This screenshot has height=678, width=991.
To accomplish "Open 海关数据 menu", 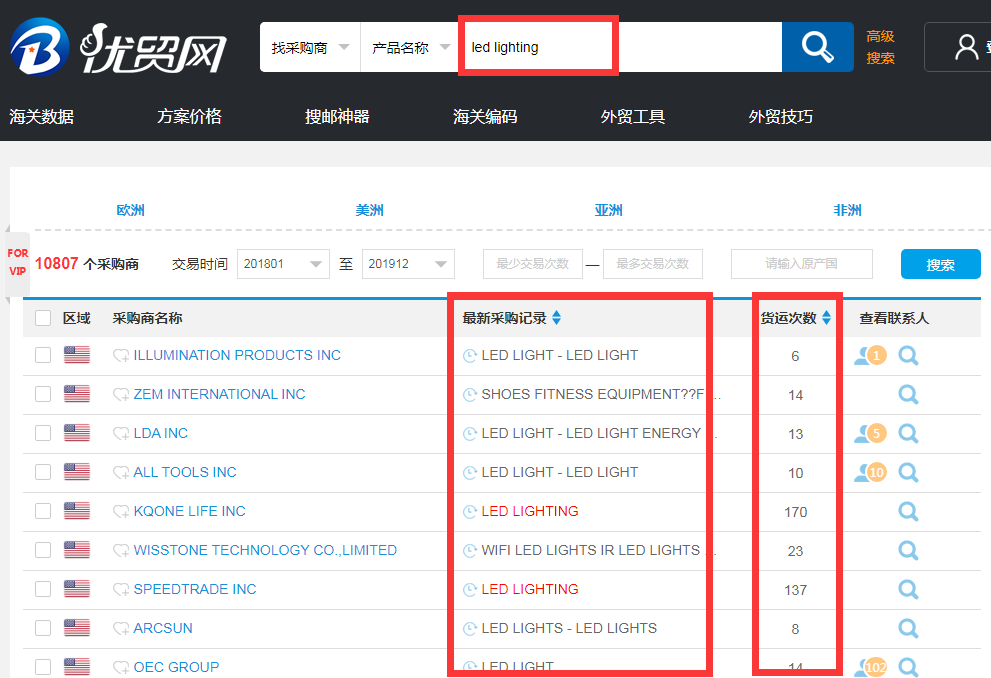I will [42, 117].
